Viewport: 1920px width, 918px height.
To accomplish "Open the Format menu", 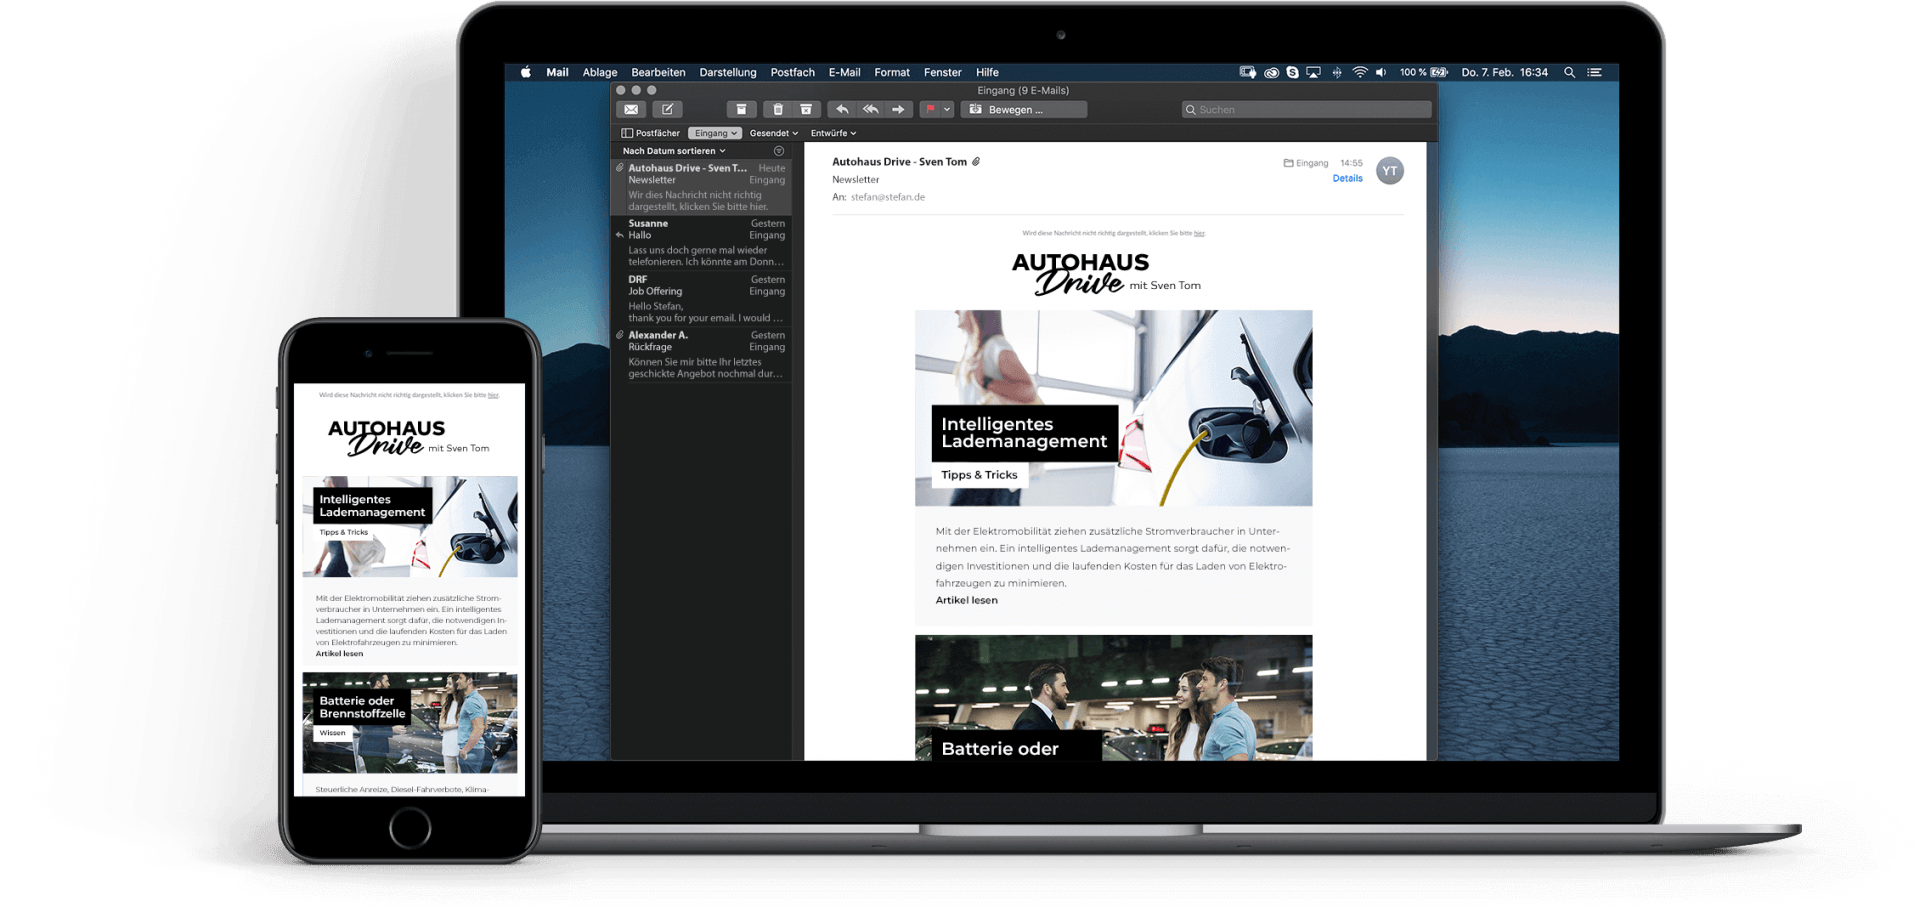I will click(x=892, y=73).
